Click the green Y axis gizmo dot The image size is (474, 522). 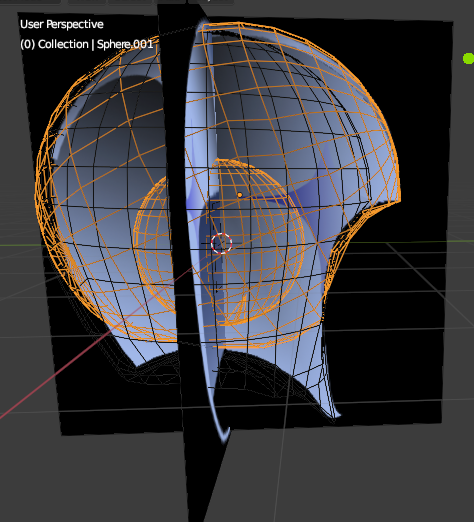(469, 59)
